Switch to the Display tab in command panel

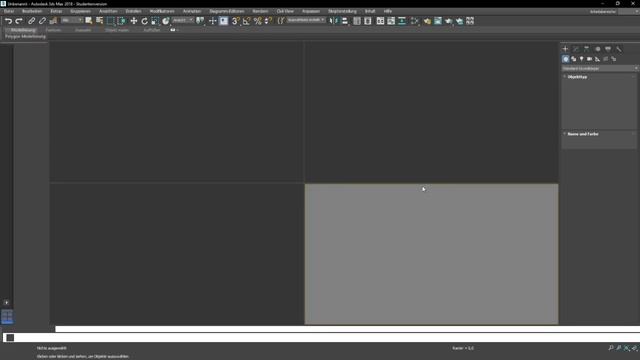[608, 49]
